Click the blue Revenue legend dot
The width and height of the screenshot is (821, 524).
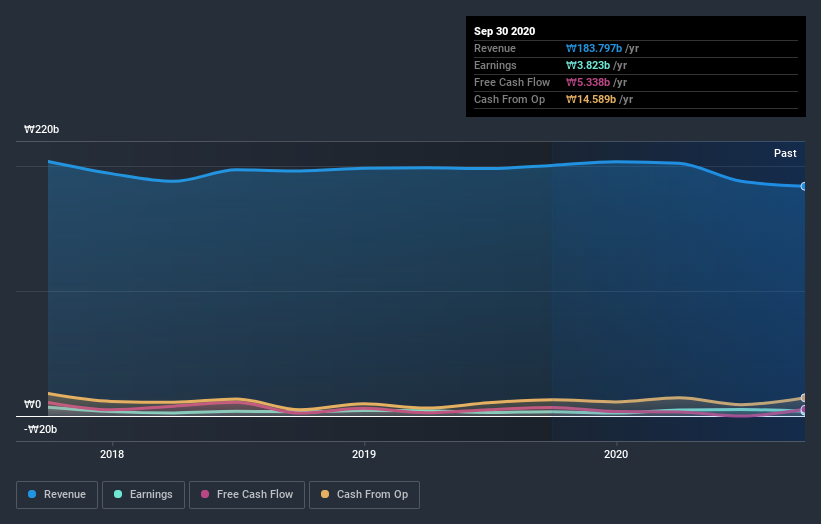32,494
